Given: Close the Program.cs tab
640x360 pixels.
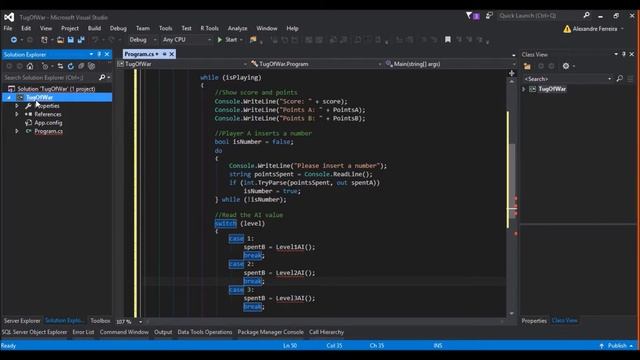Looking at the screenshot, I should [x=172, y=54].
